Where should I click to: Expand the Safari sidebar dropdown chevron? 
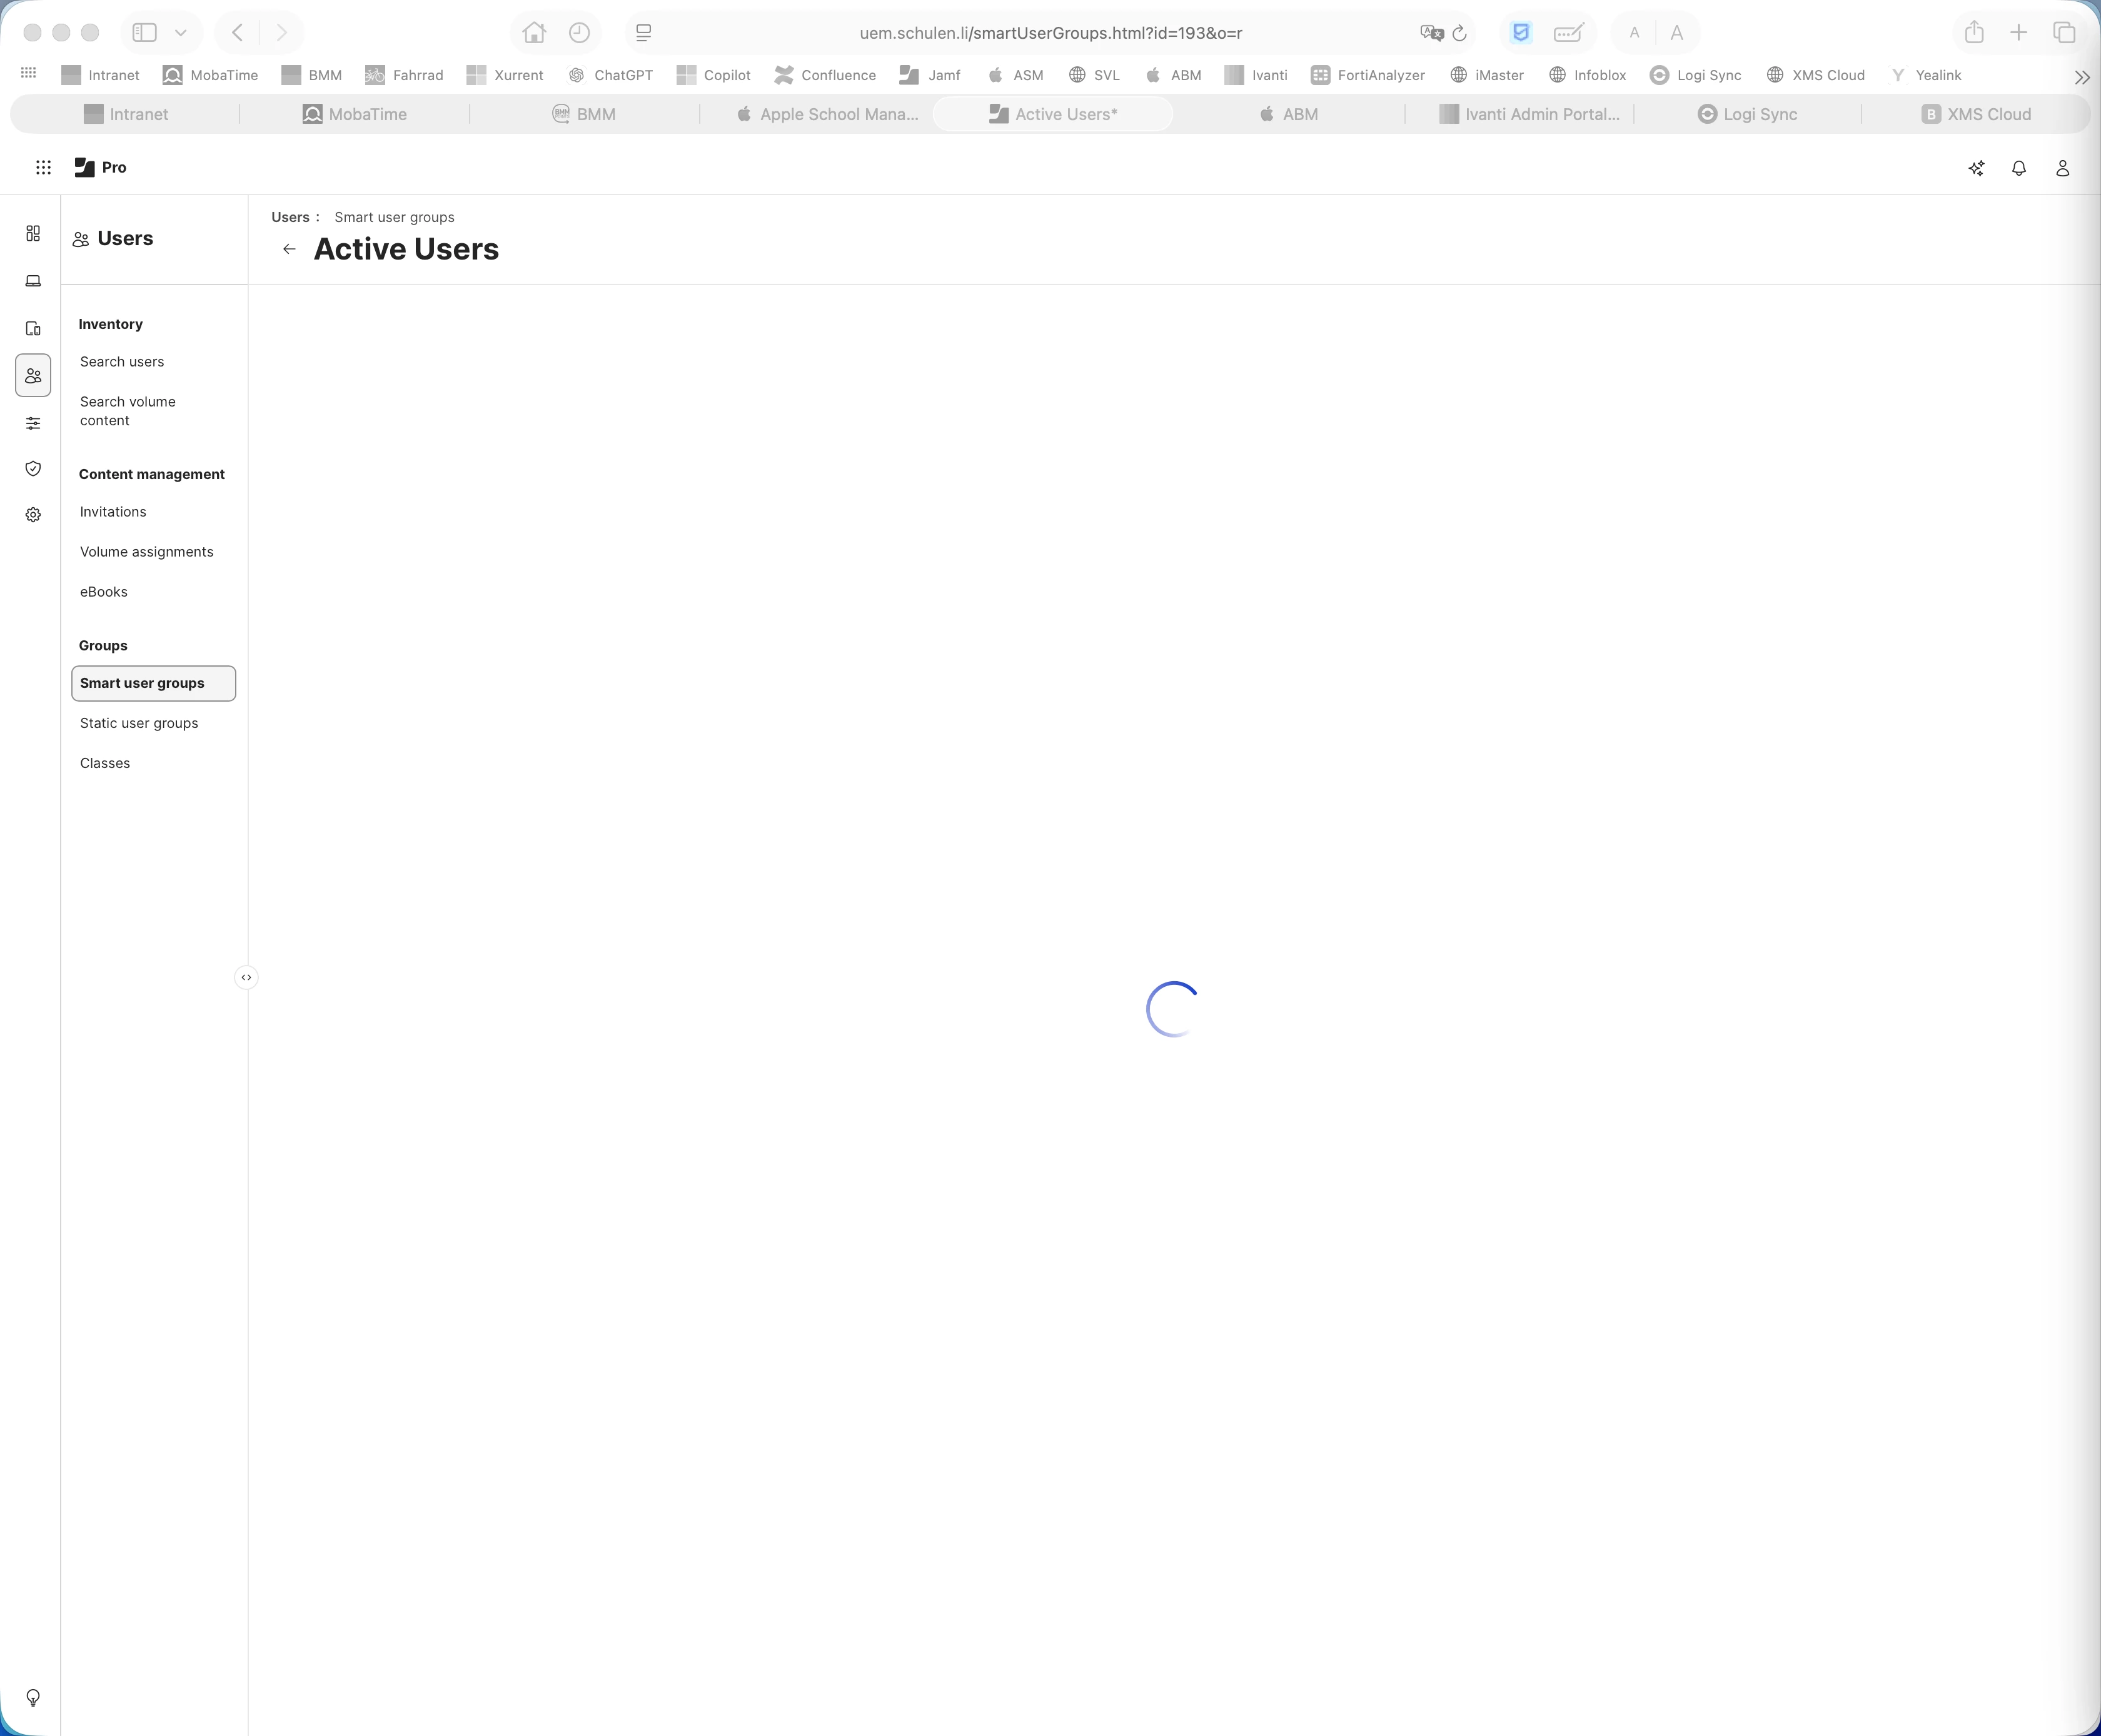(x=181, y=33)
